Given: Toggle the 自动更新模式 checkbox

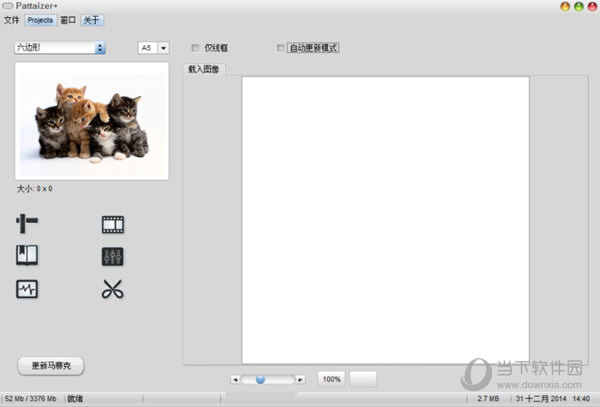Looking at the screenshot, I should pyautogui.click(x=280, y=48).
